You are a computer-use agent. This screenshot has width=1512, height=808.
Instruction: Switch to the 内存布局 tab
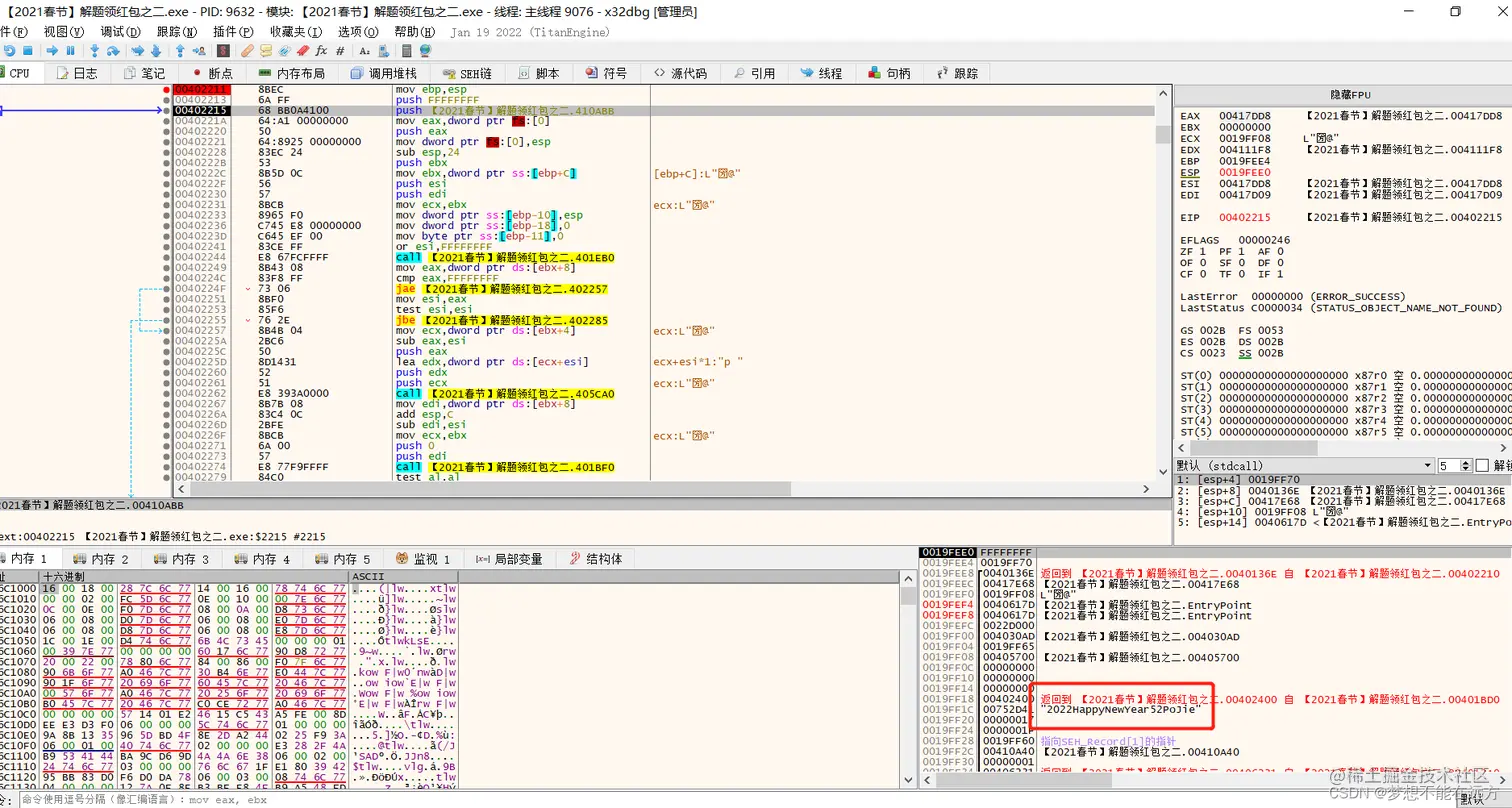click(292, 73)
